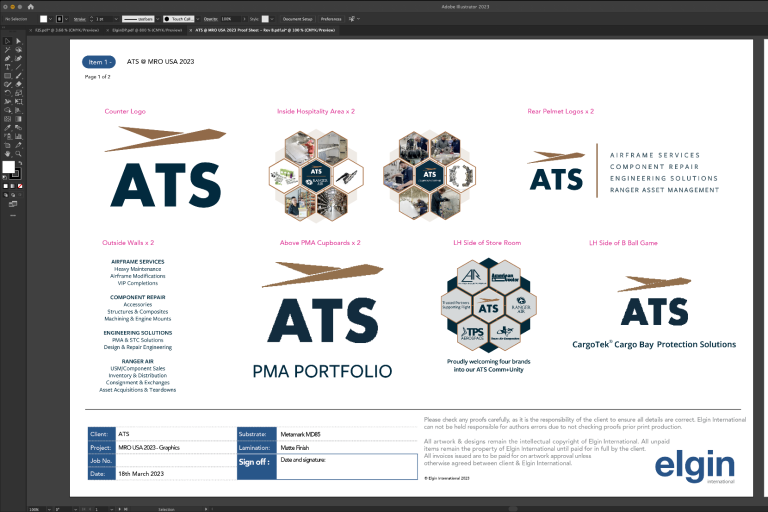The image size is (768, 512).
Task: Open the Stroke panel link
Action: 79,19
